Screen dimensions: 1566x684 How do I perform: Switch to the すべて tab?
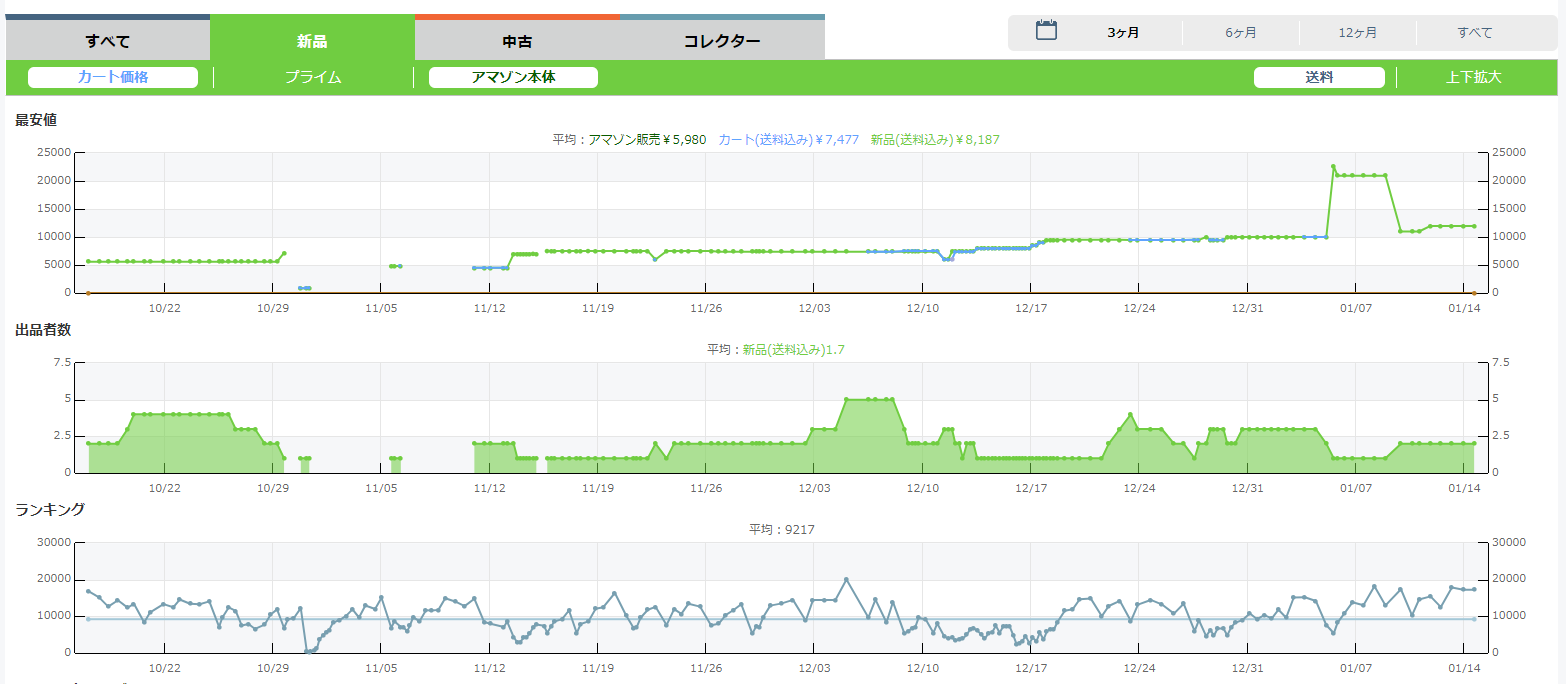click(108, 41)
